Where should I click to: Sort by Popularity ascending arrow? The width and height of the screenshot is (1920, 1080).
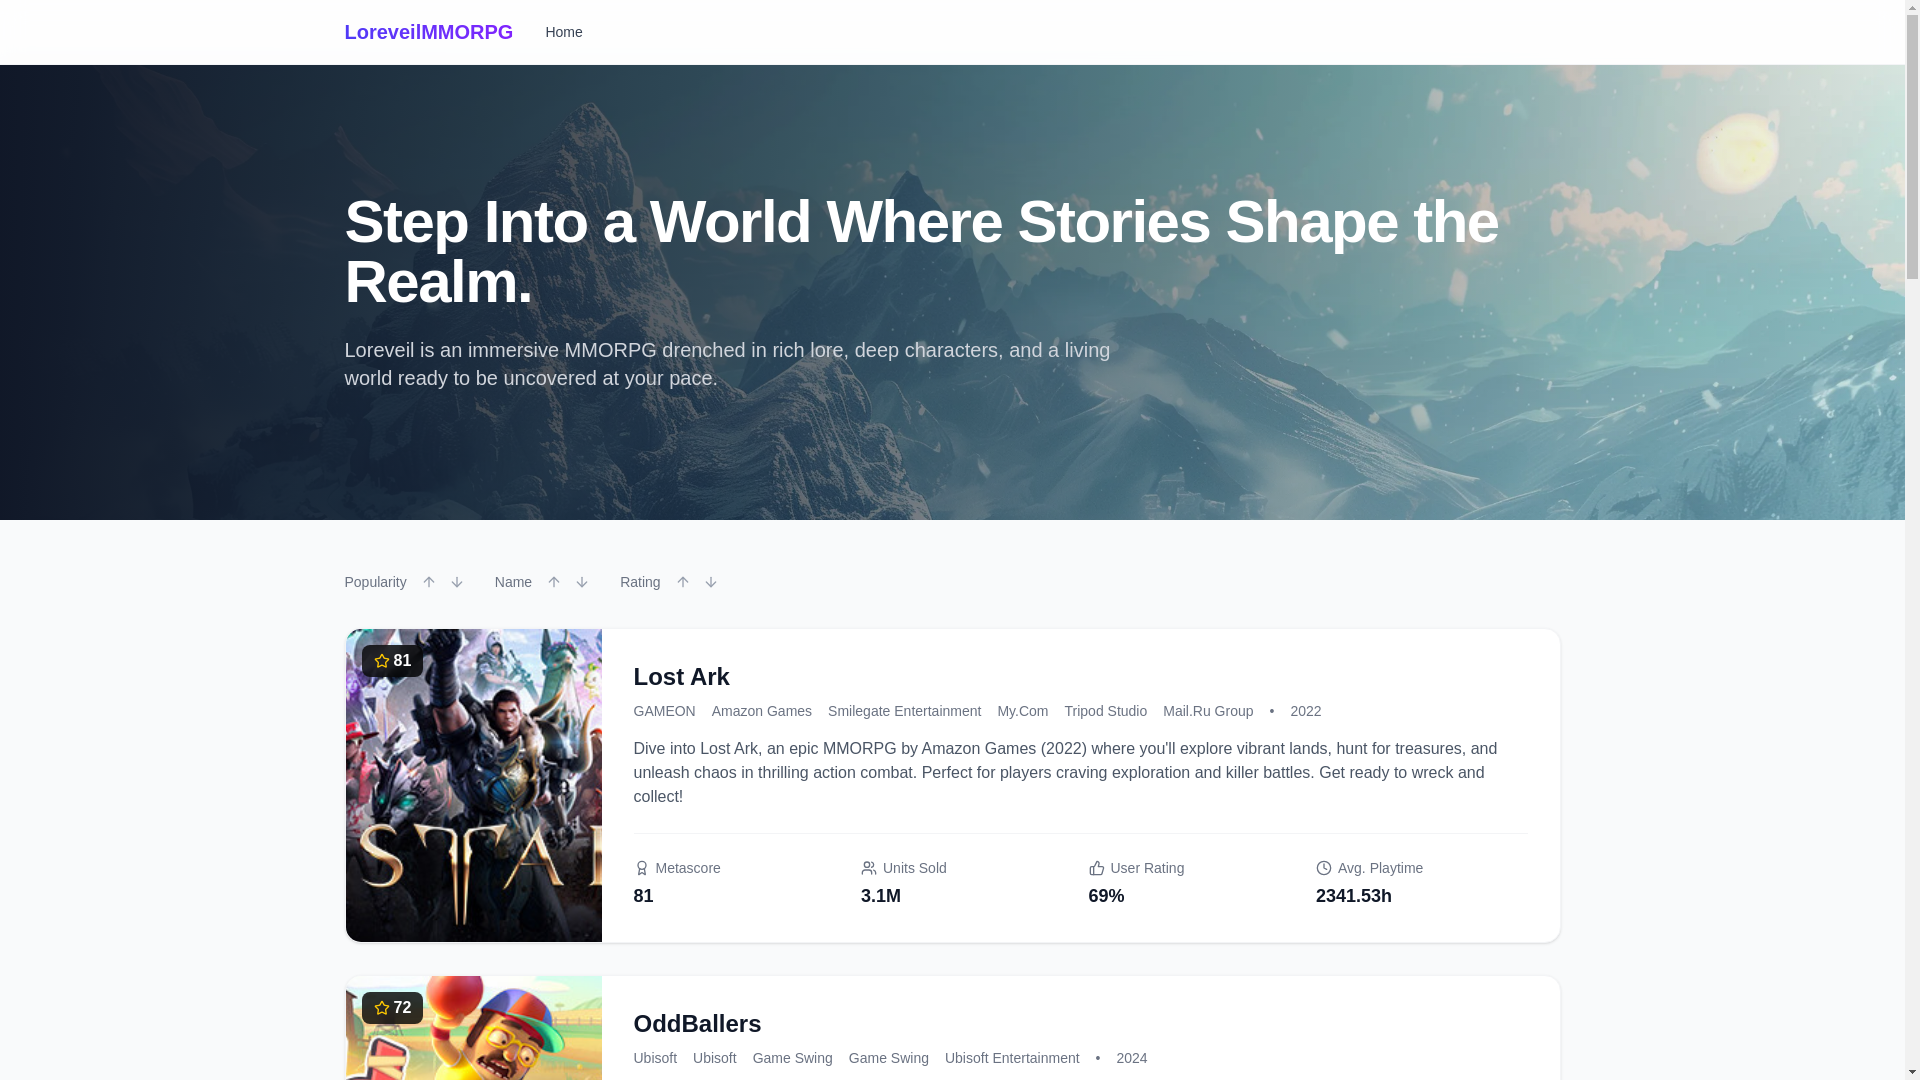tap(428, 582)
